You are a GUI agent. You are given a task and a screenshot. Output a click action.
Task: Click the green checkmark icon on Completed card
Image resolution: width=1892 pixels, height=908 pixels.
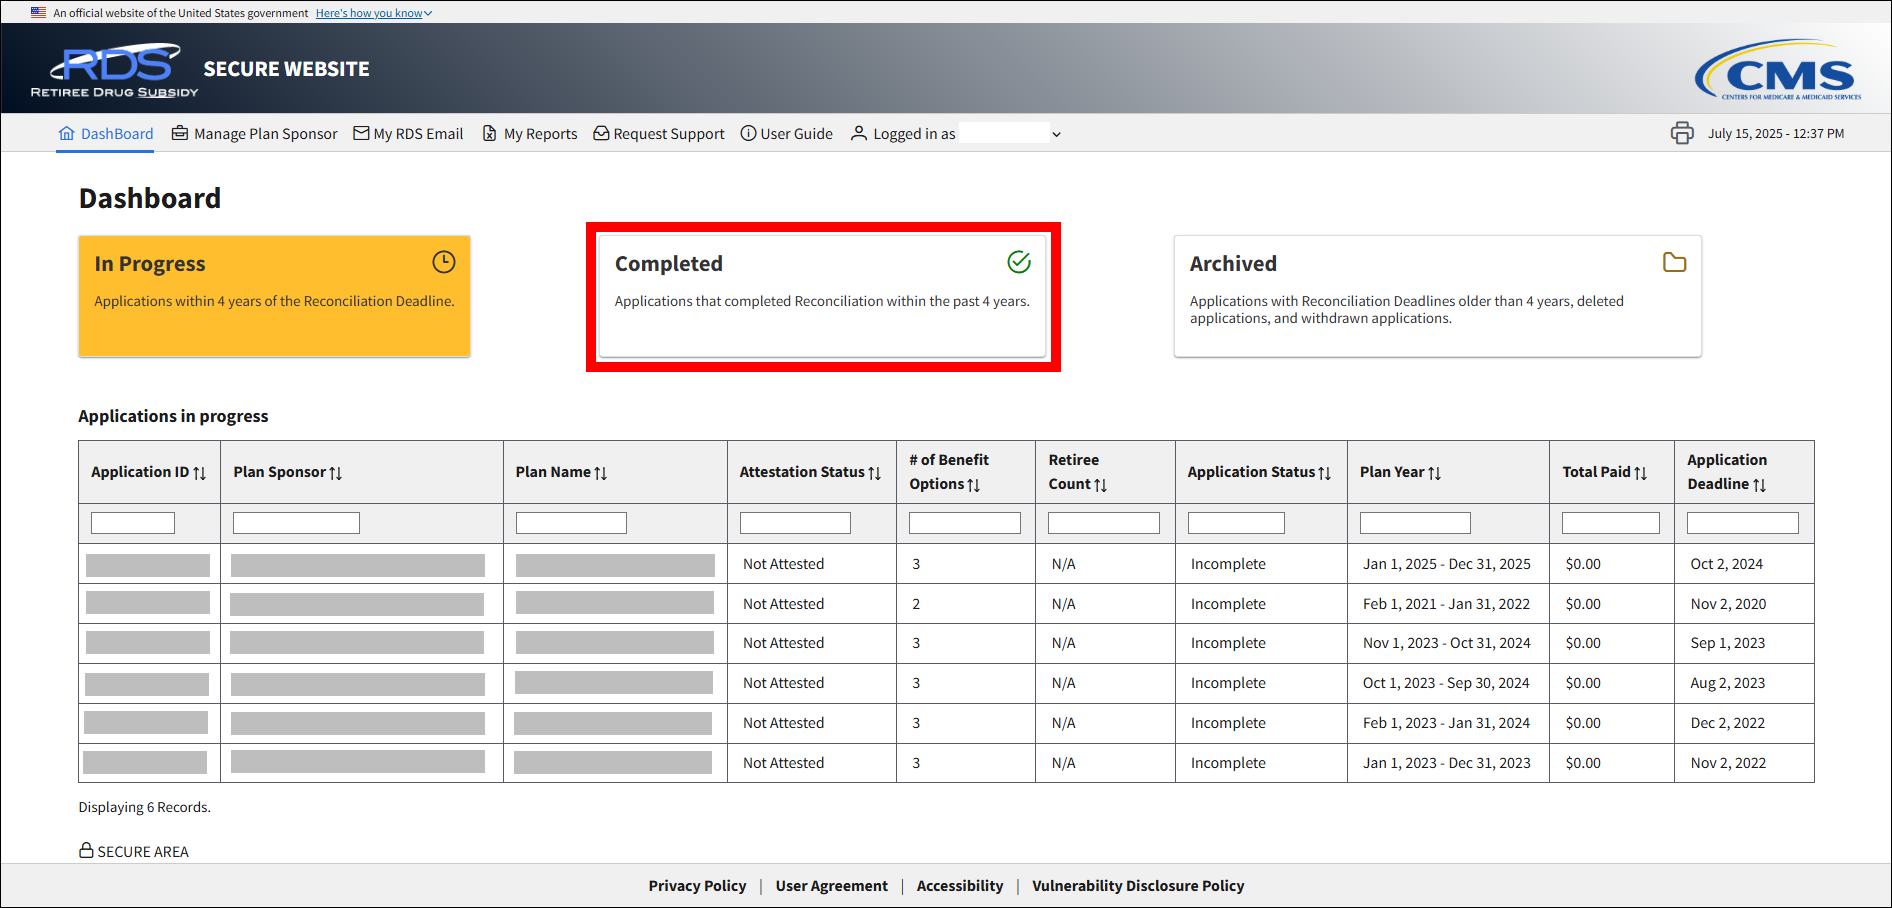tap(1018, 262)
